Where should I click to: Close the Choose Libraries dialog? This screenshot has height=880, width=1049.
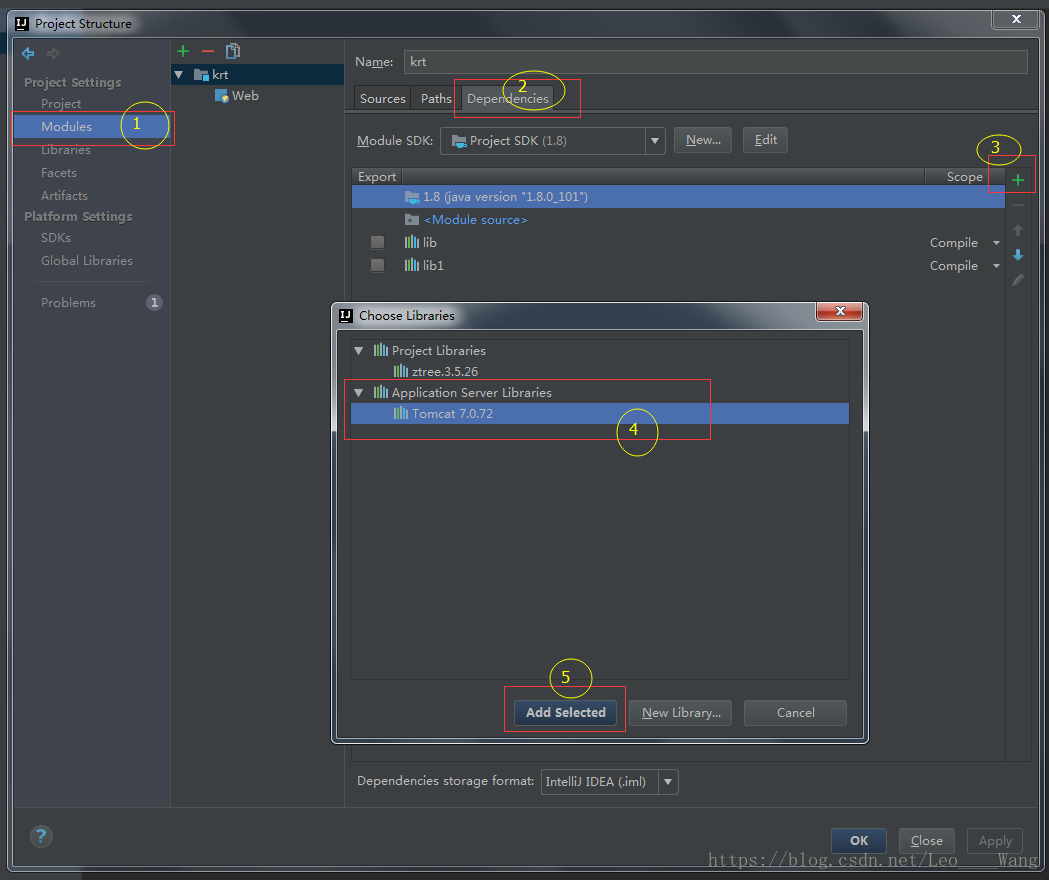840,311
